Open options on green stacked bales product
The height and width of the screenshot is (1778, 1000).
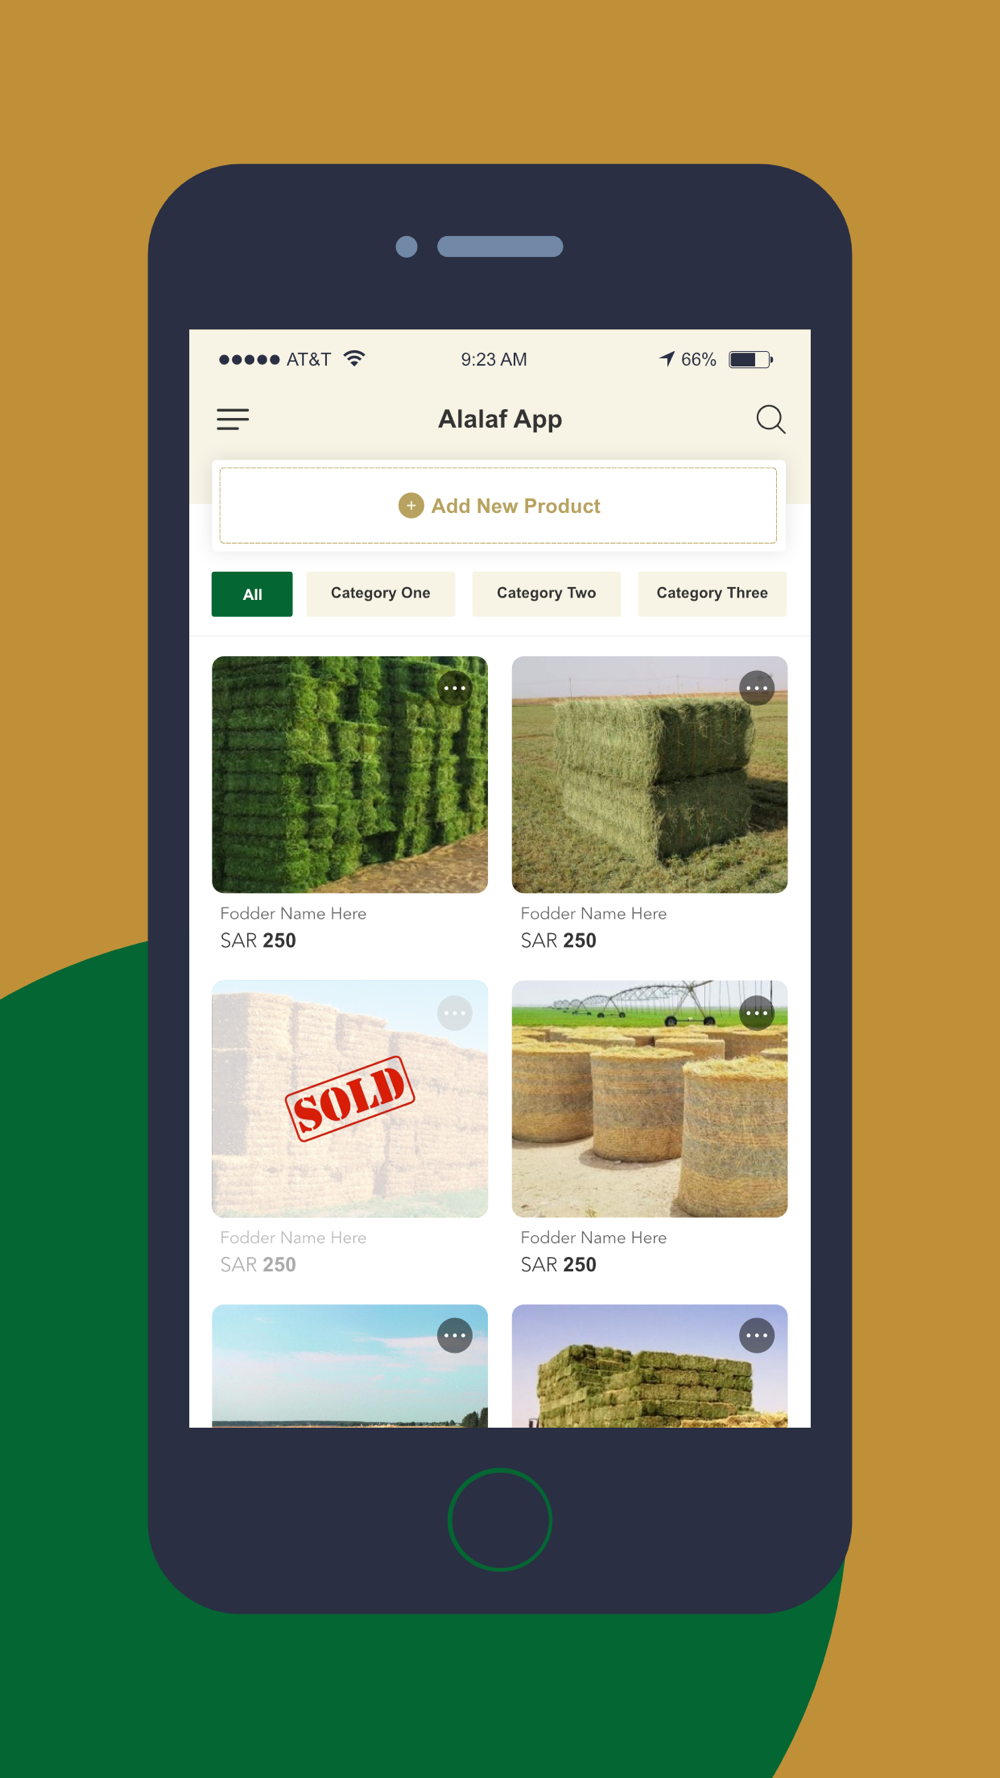(455, 688)
